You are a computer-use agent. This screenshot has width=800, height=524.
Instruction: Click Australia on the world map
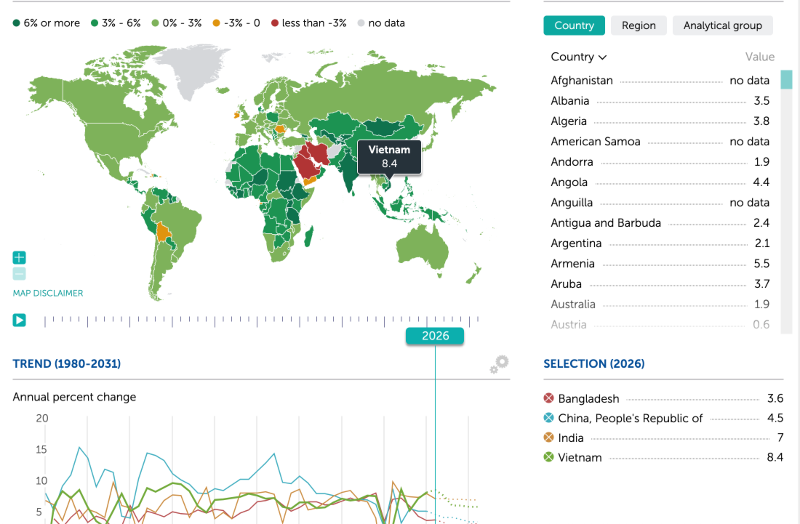[421, 247]
